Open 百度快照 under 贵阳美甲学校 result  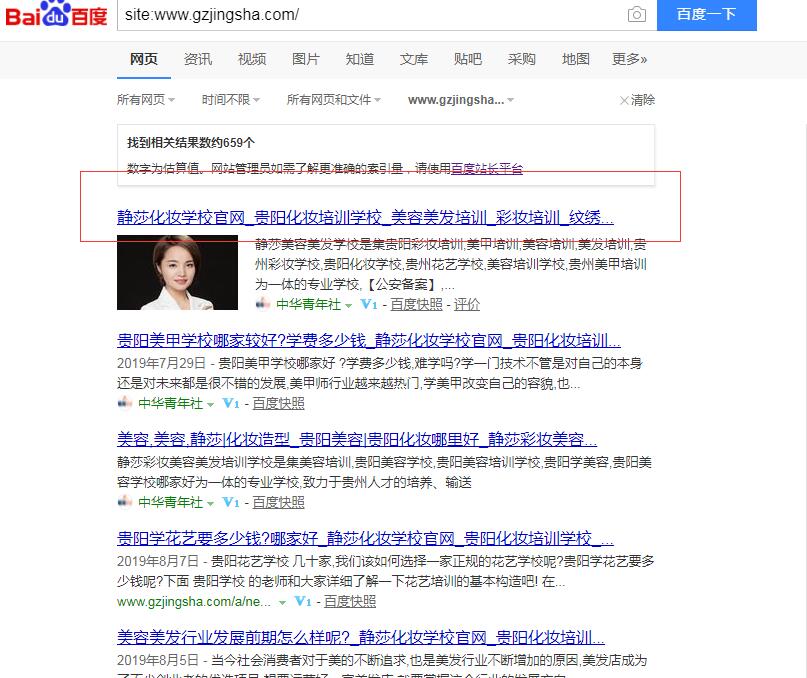coord(278,403)
